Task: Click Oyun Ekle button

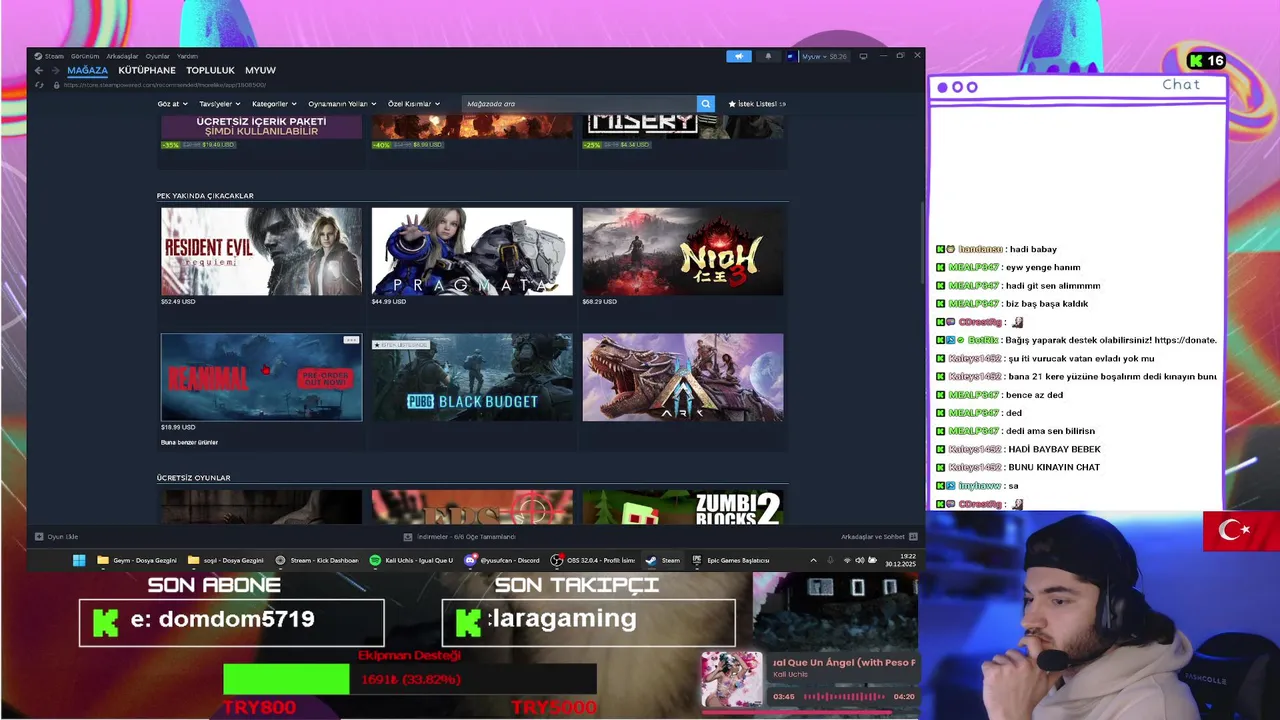Action: [56, 537]
